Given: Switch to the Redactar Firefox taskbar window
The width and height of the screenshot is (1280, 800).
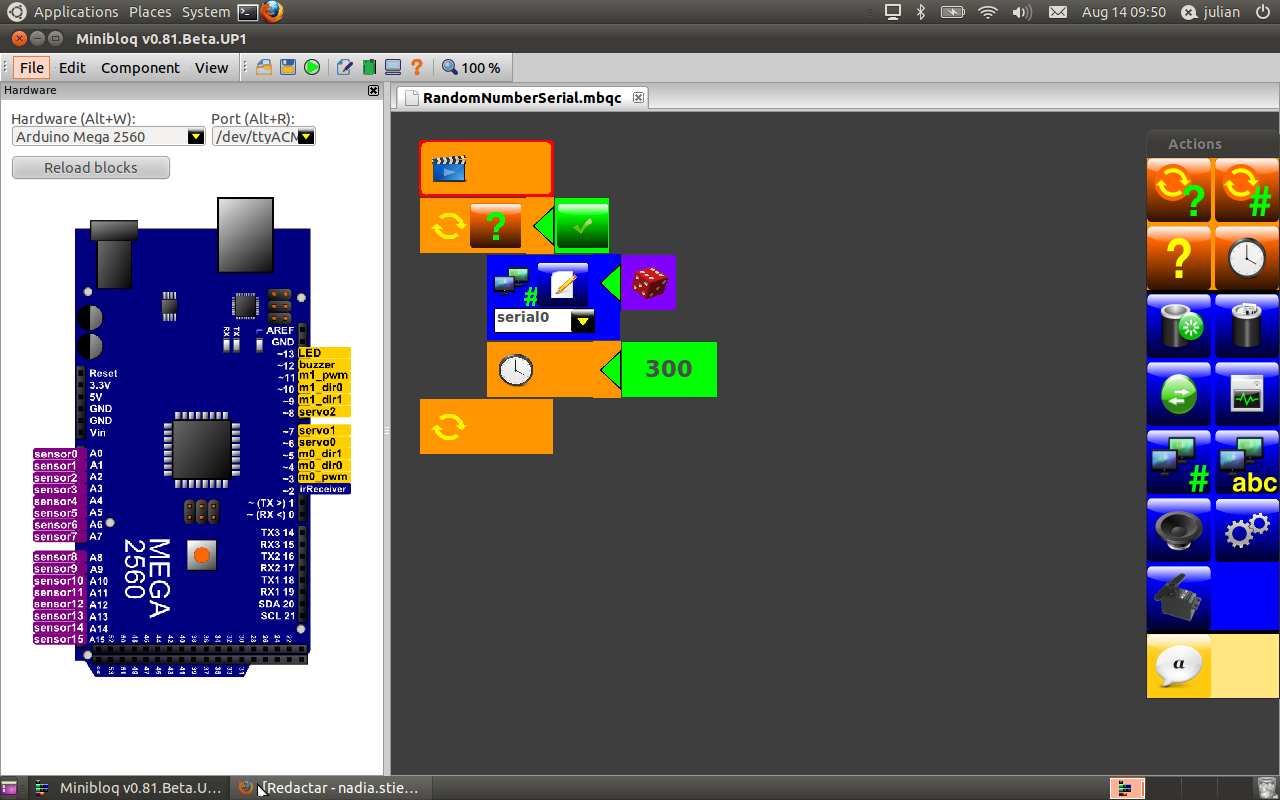Looking at the screenshot, I should coord(332,788).
